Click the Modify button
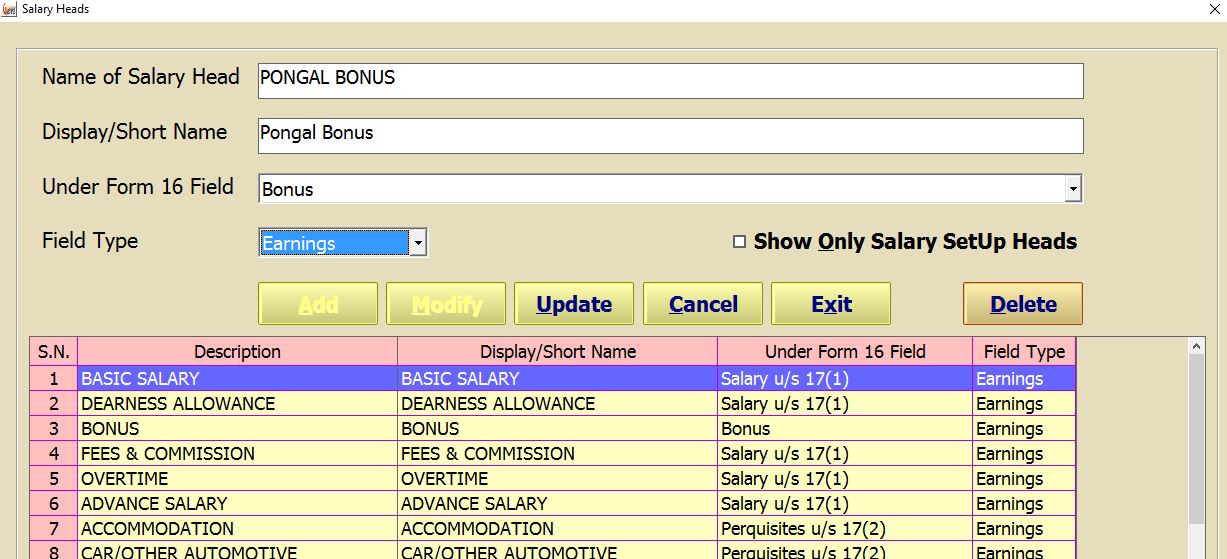The height and width of the screenshot is (559, 1227). click(446, 304)
